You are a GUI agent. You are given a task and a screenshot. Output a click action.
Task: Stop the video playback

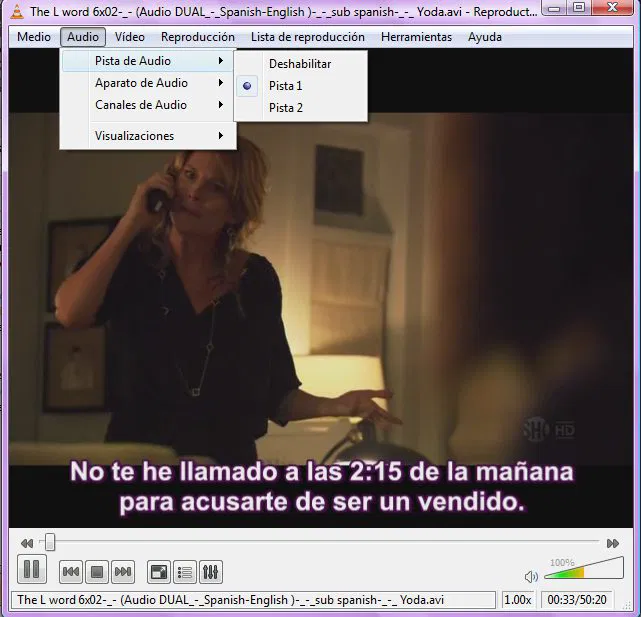pos(97,572)
